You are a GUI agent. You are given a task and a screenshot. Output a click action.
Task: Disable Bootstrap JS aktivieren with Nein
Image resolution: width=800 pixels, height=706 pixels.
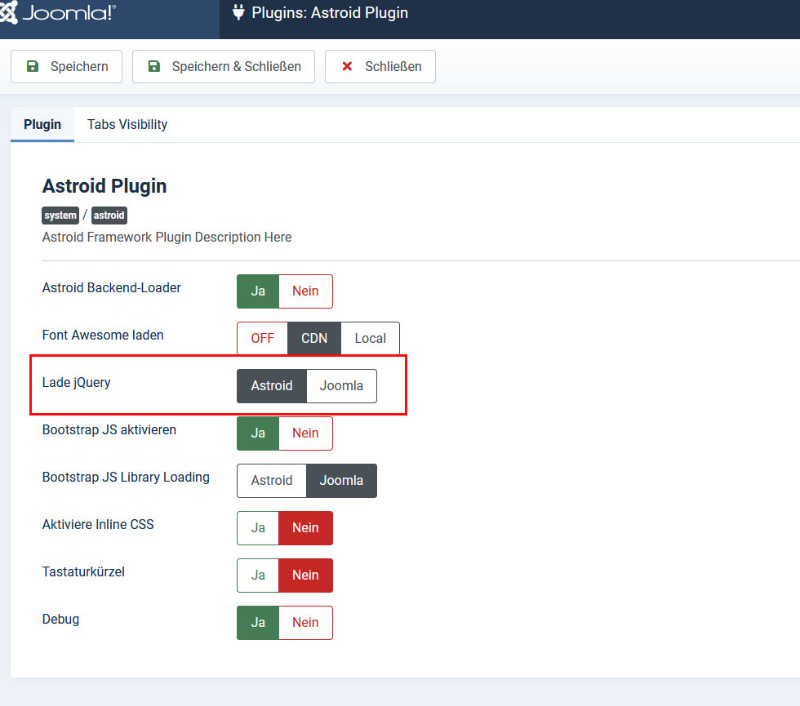305,433
